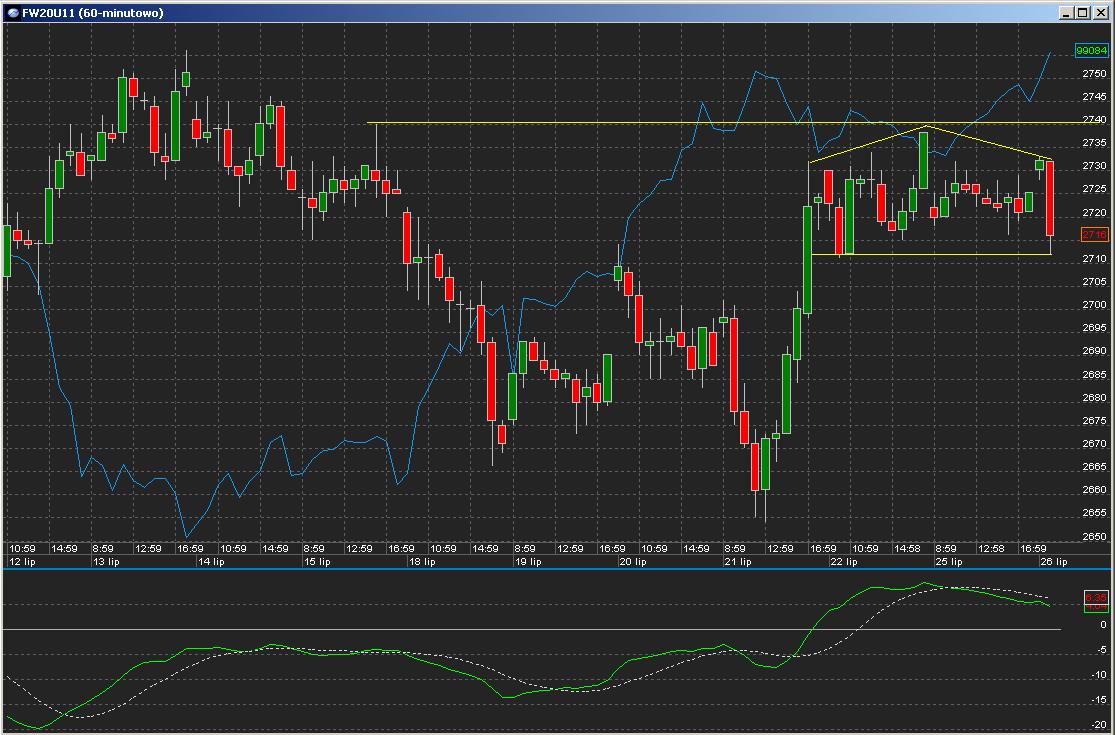Maximize the FW20U11 chart window

click(x=1083, y=12)
